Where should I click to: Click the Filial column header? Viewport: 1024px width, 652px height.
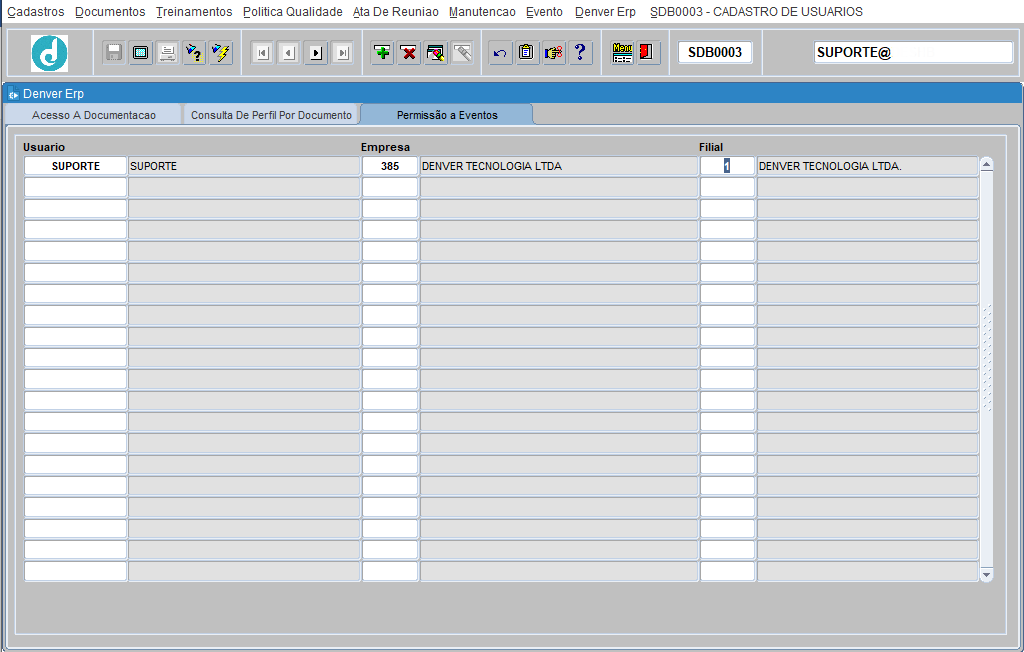pyautogui.click(x=711, y=147)
